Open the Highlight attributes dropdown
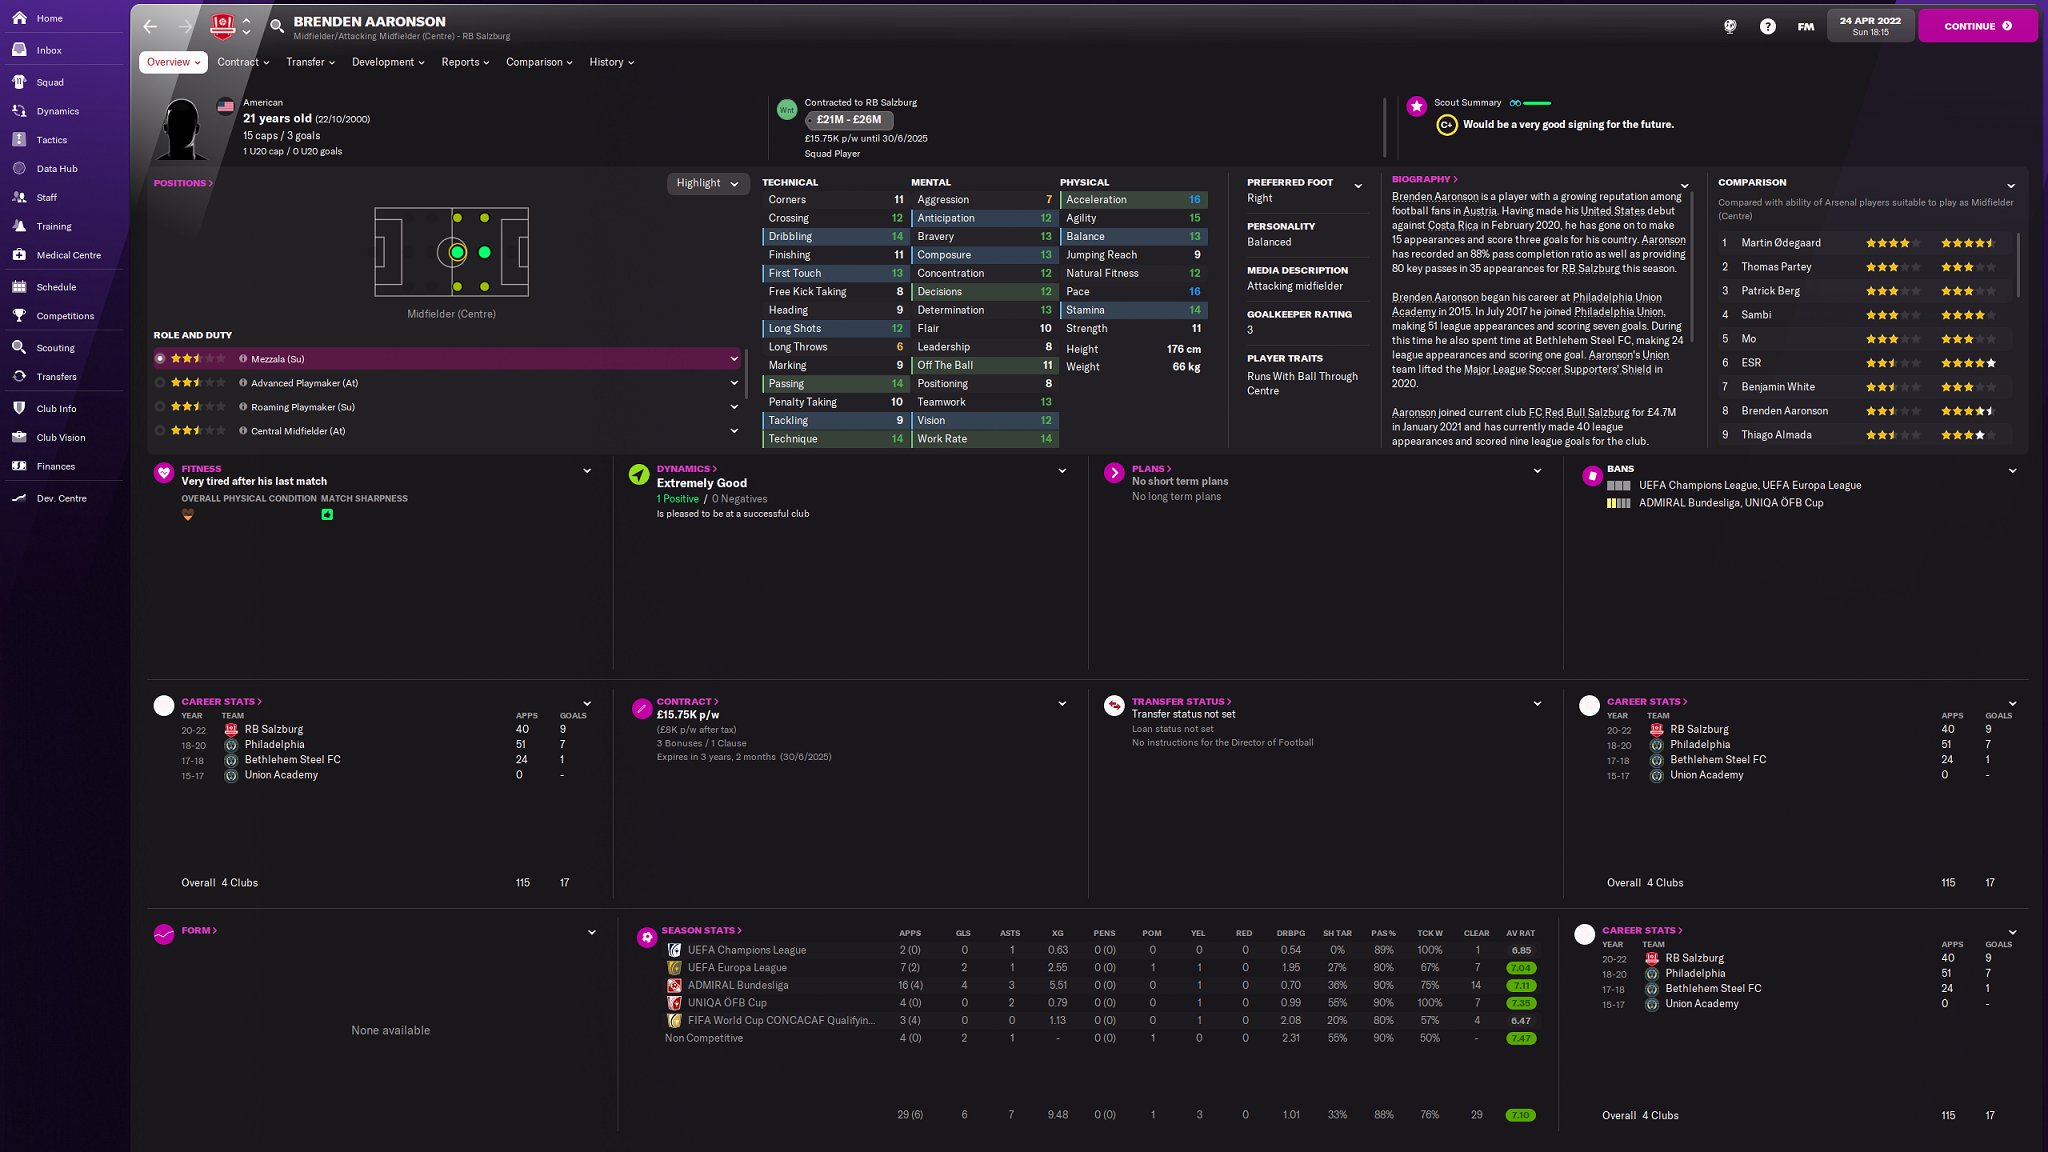Image resolution: width=2048 pixels, height=1152 pixels. [x=707, y=183]
